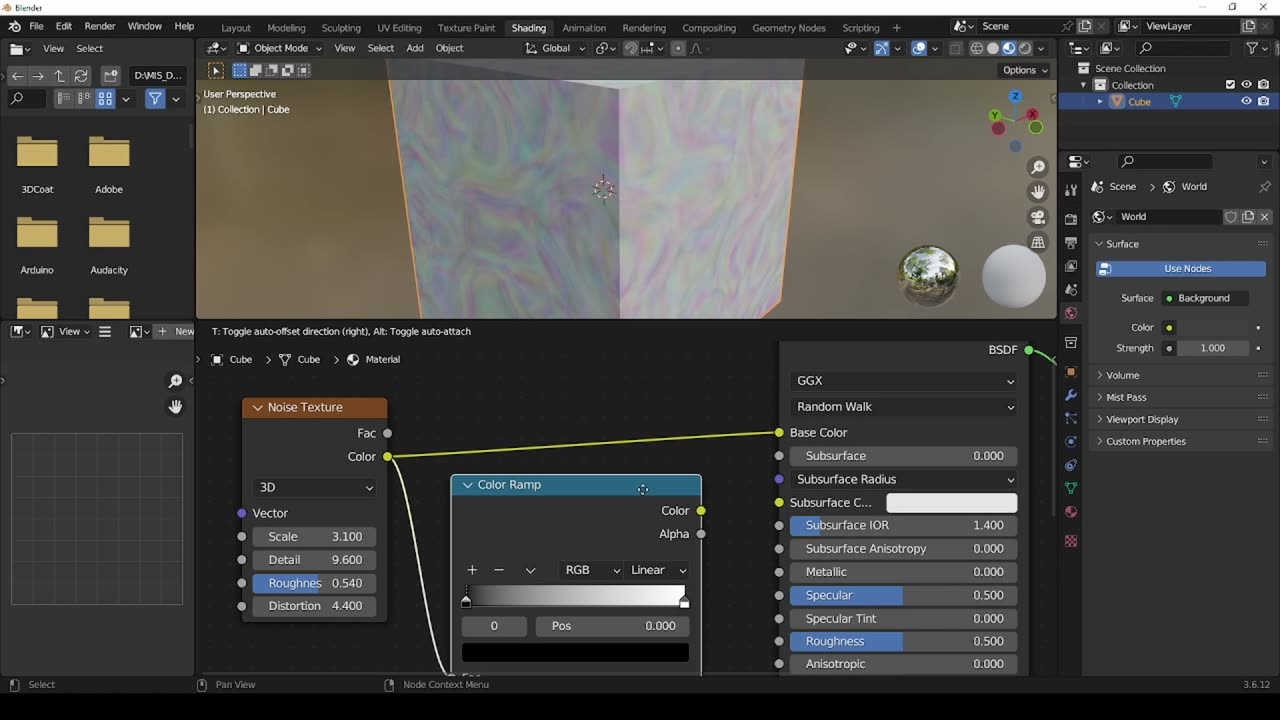The width and height of the screenshot is (1280, 720).
Task: Toggle the file browser filter funnel
Action: (155, 99)
